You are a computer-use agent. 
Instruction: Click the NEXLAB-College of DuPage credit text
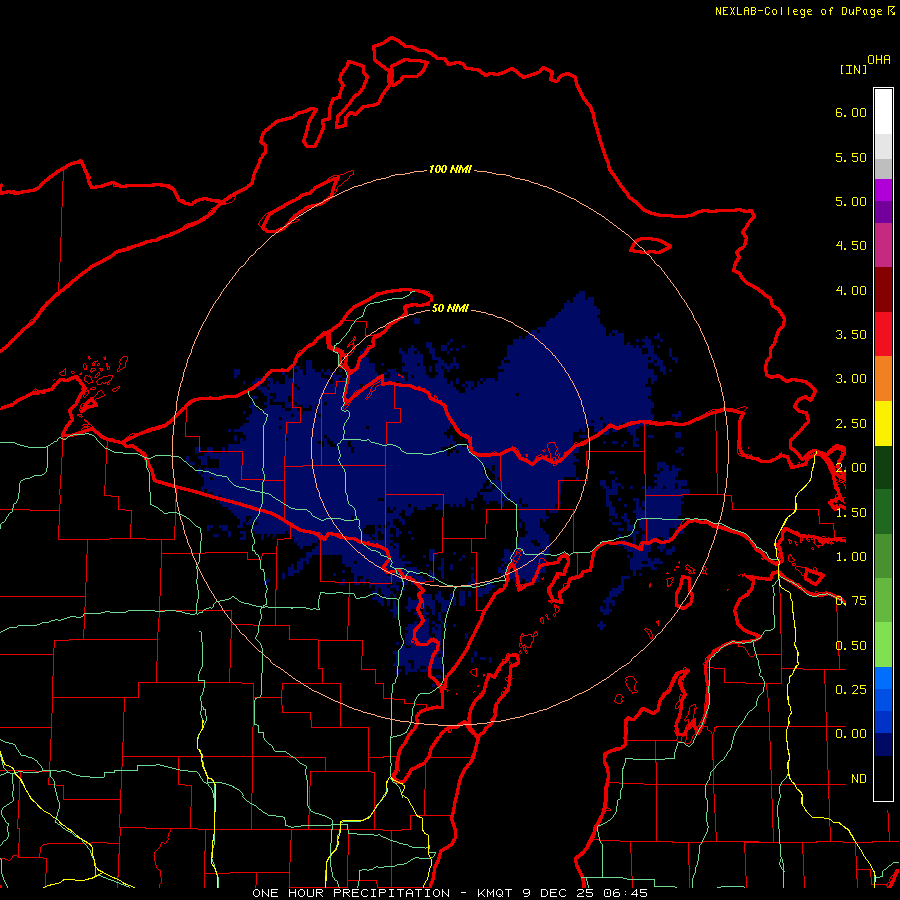(798, 11)
